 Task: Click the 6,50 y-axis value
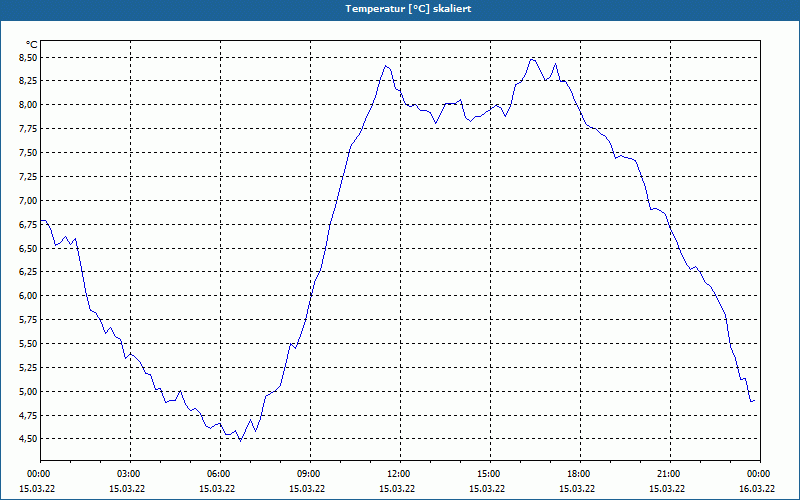click(29, 248)
